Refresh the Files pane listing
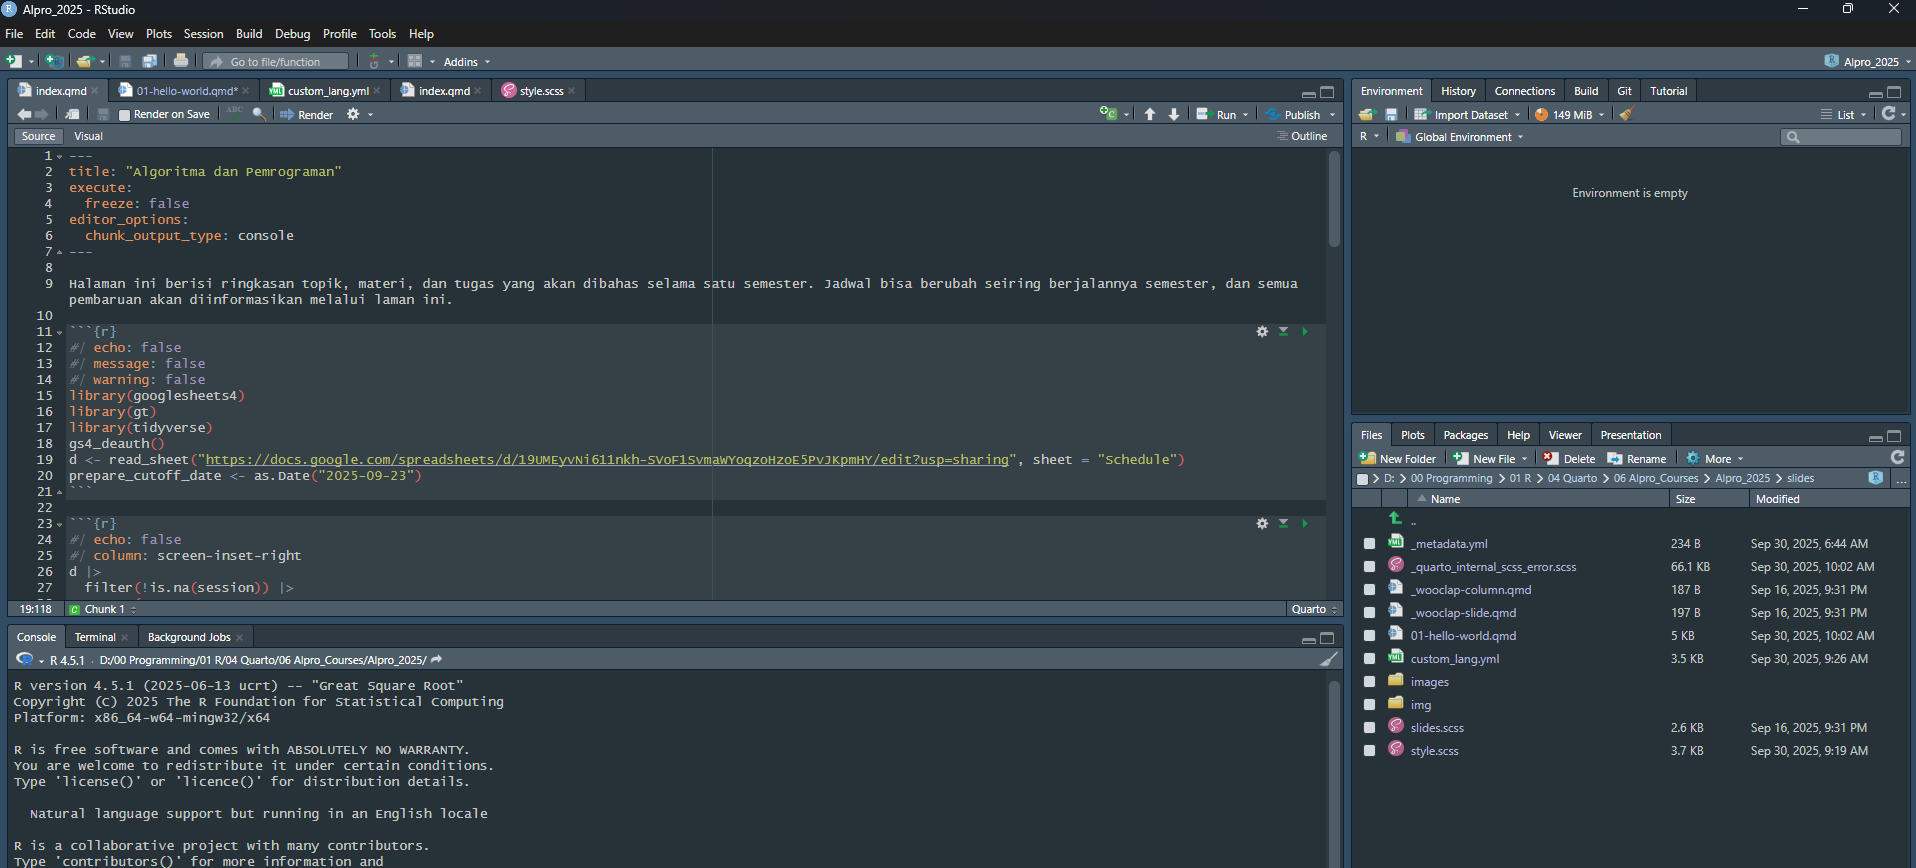 [x=1897, y=458]
